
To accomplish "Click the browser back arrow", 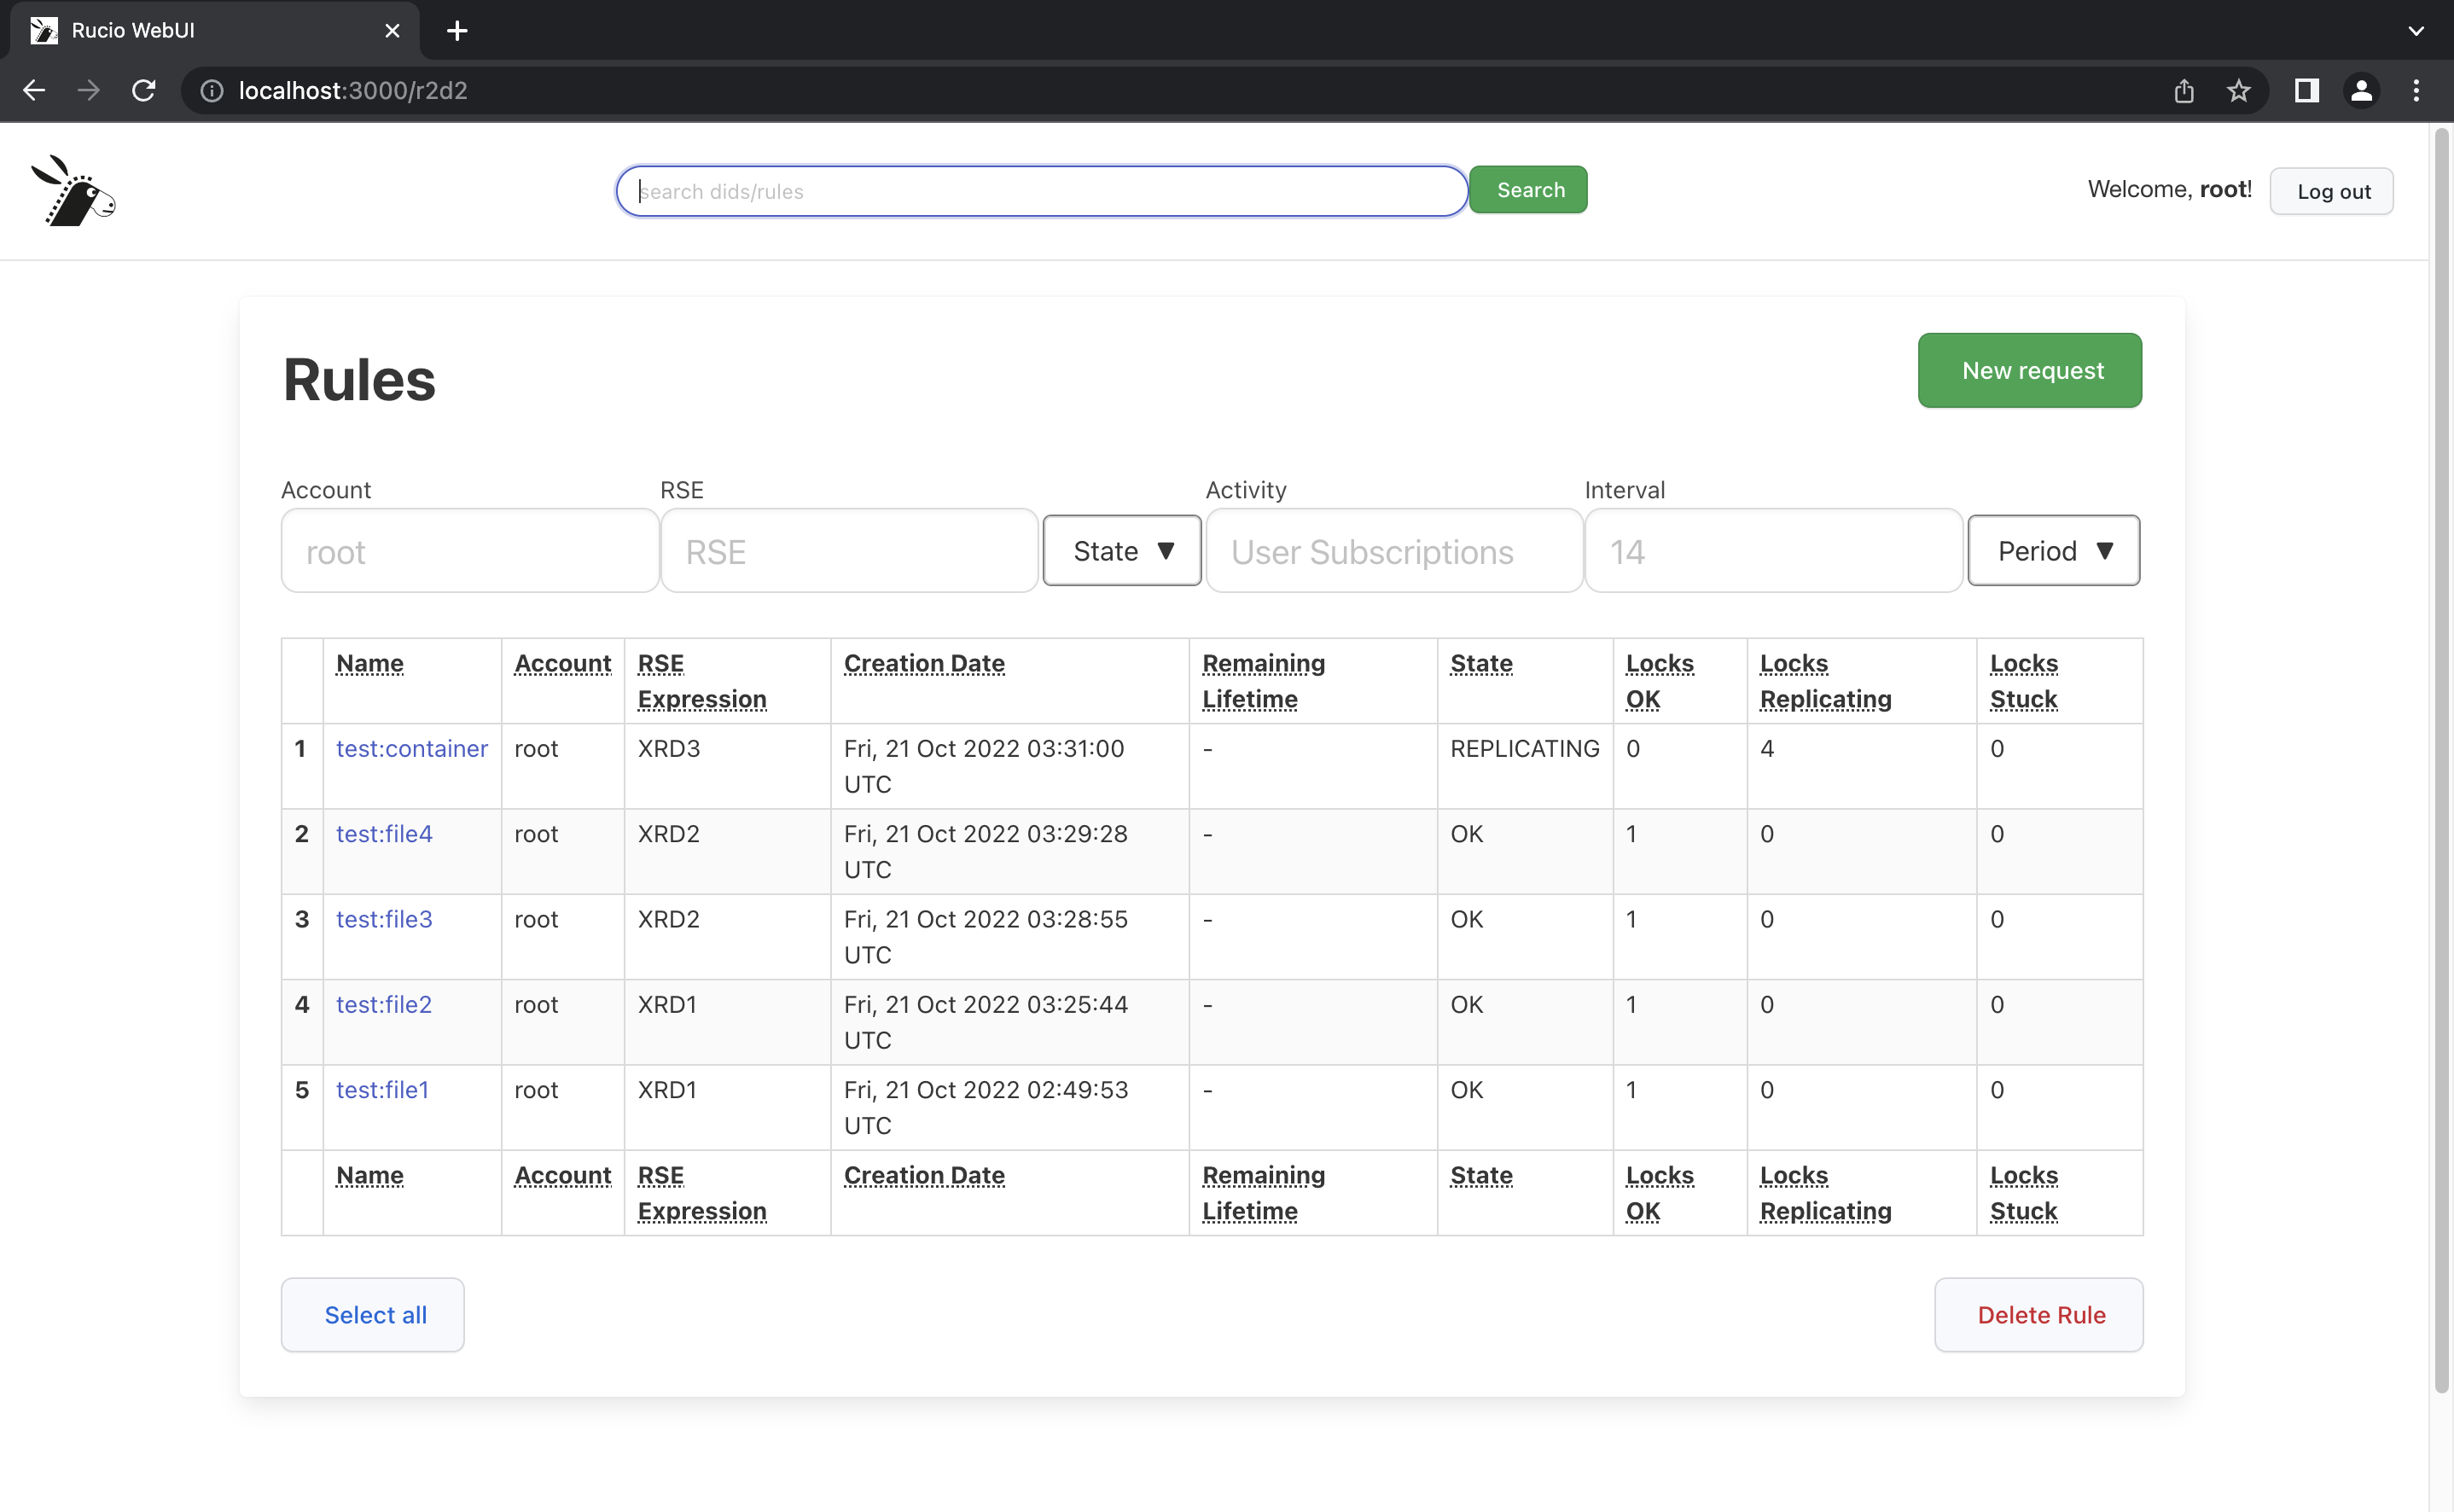I will pos(34,91).
